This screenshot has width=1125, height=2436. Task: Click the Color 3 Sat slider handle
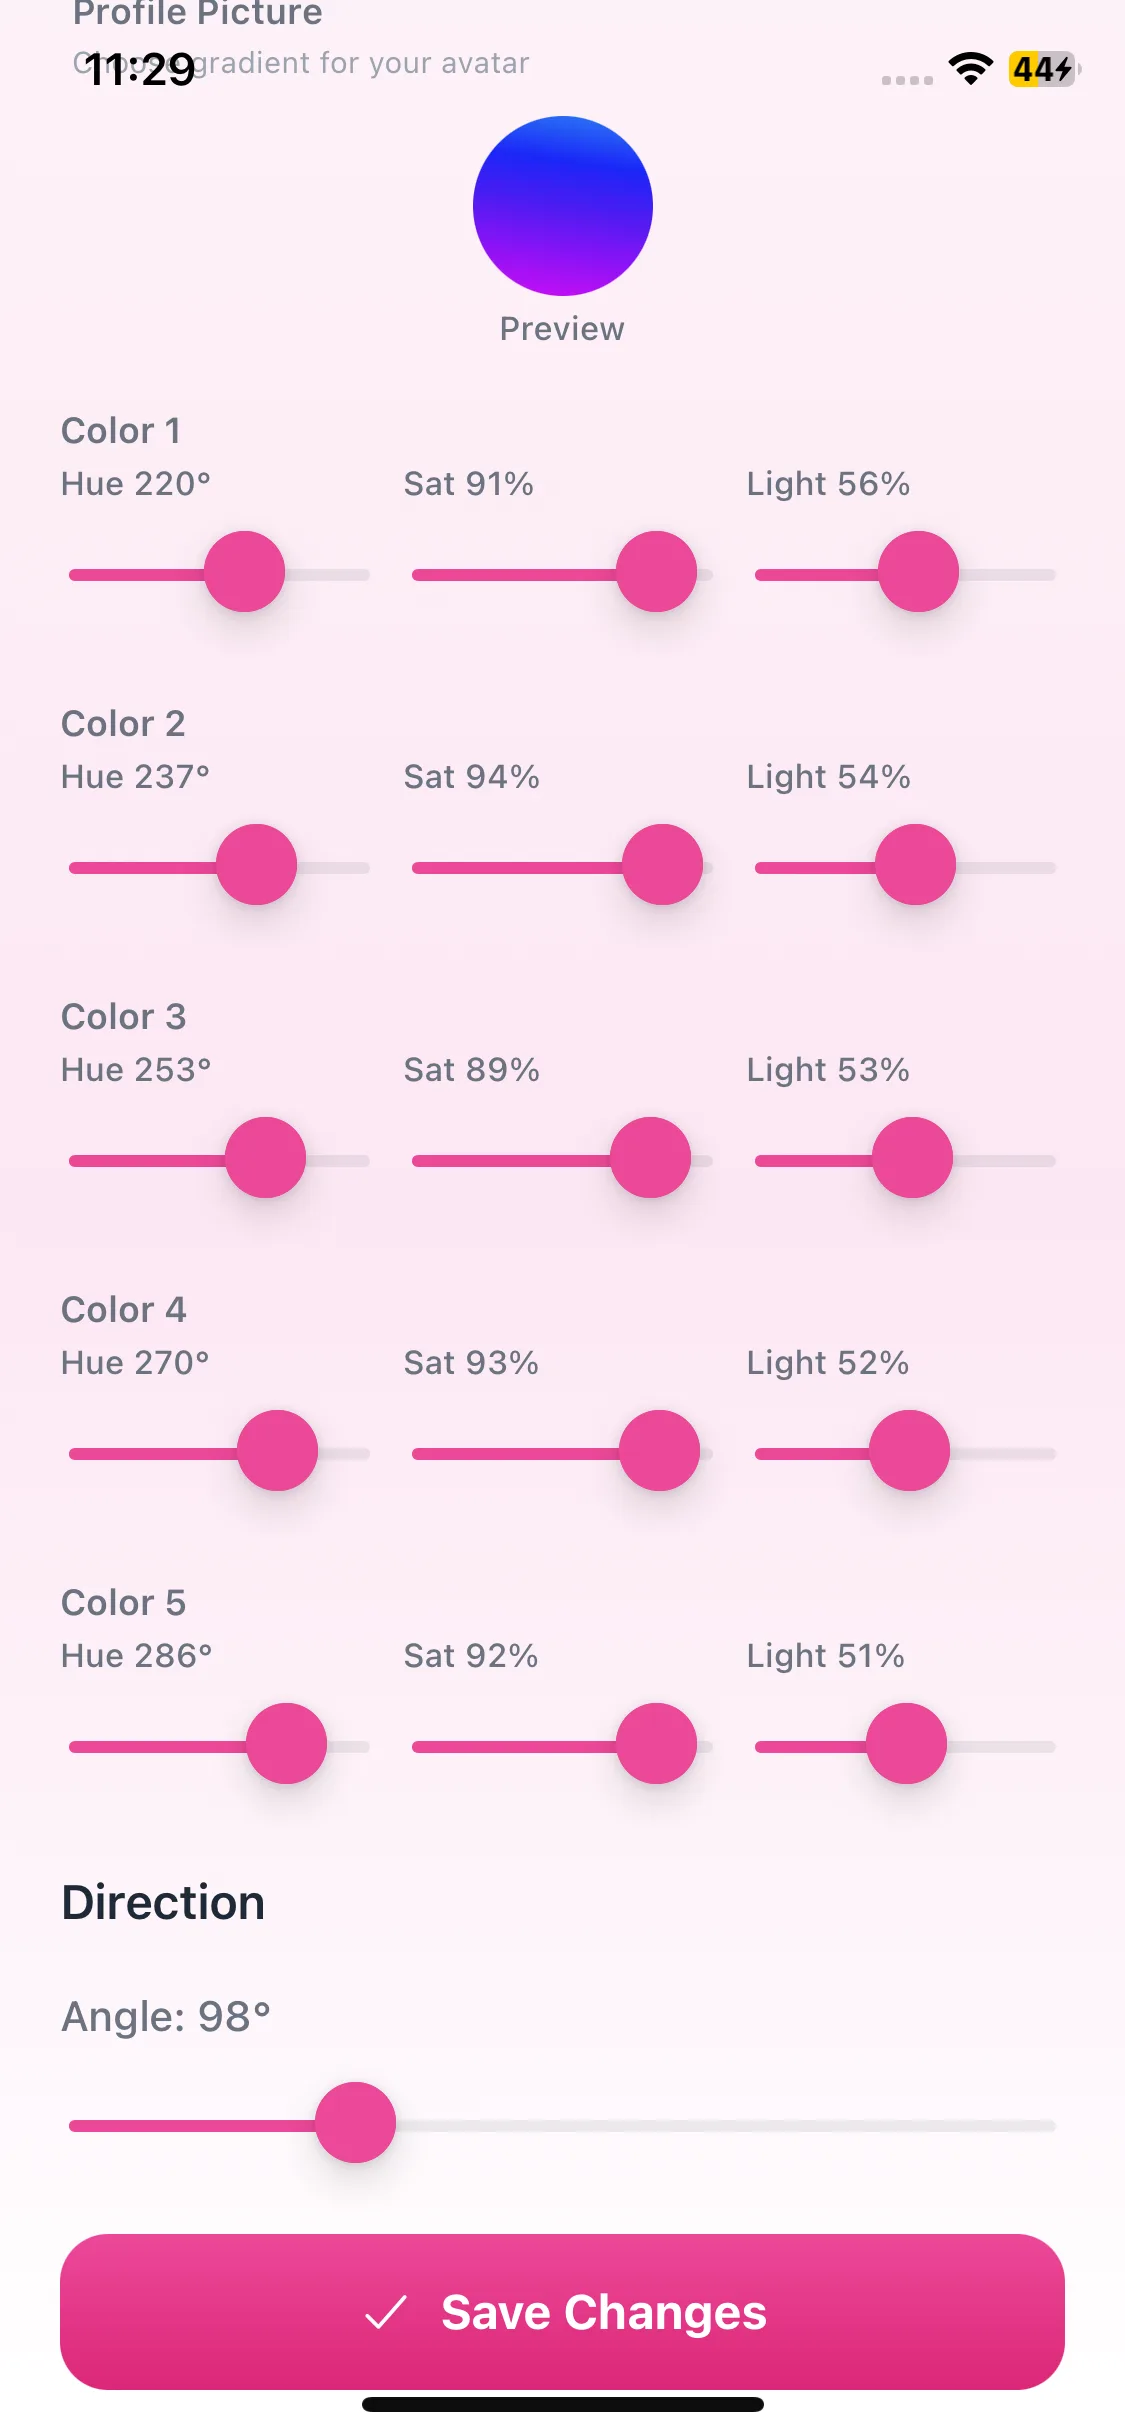[x=651, y=1158]
